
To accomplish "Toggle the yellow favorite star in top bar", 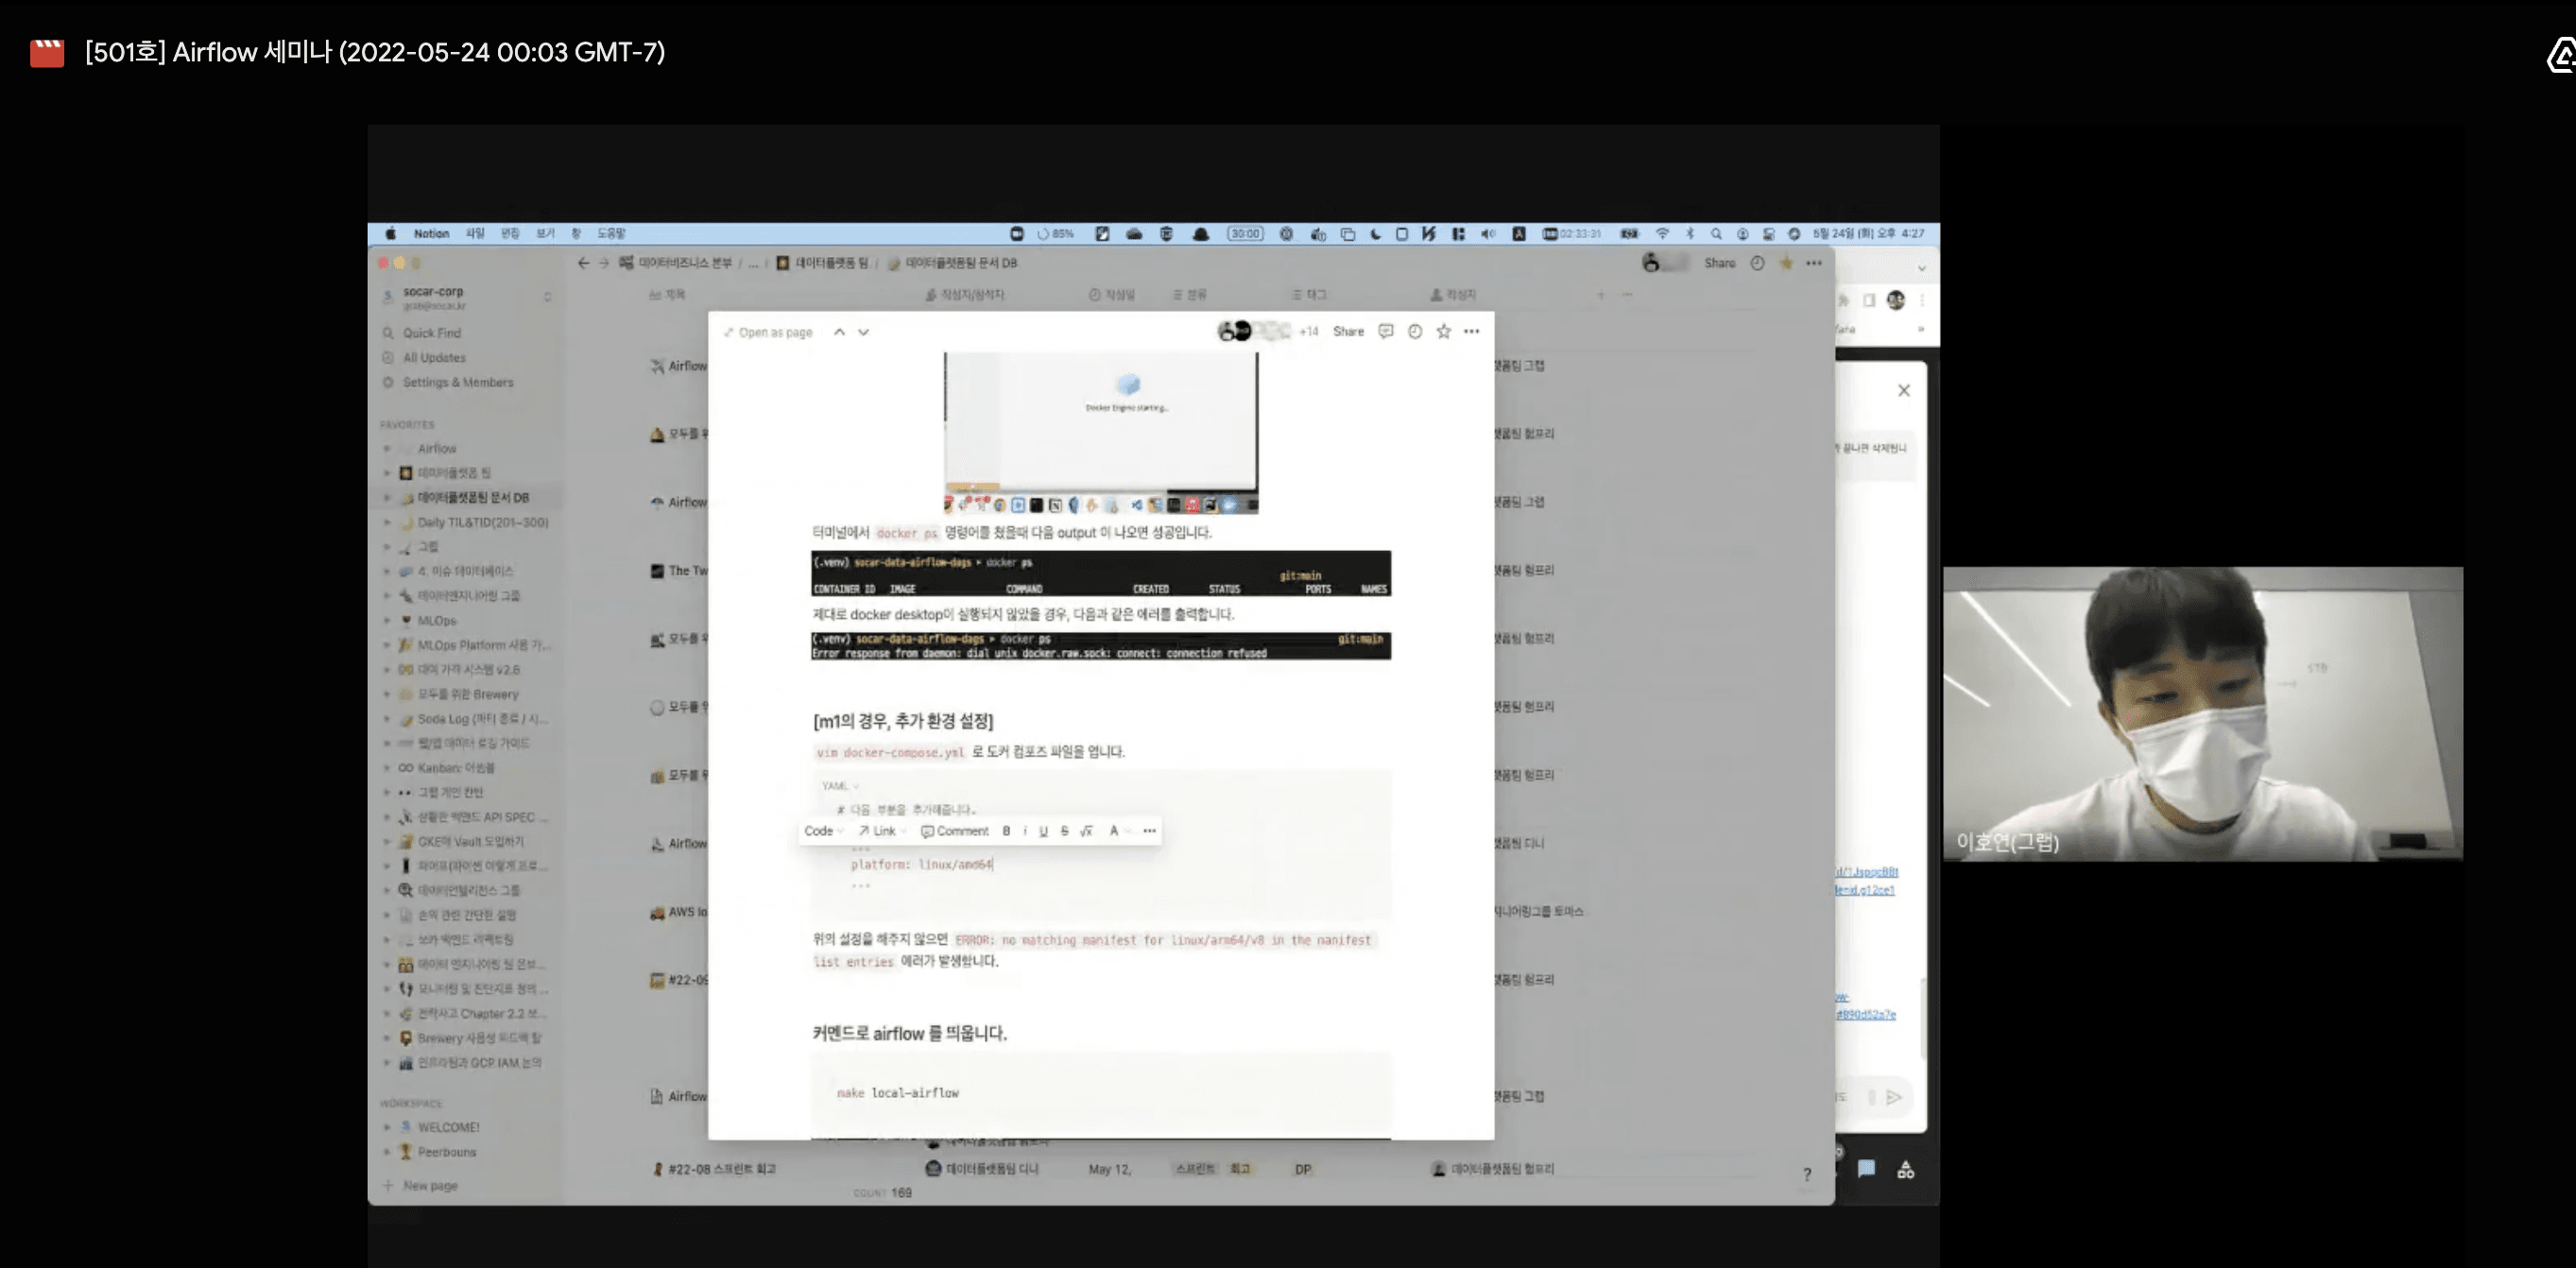I will pyautogui.click(x=1786, y=263).
